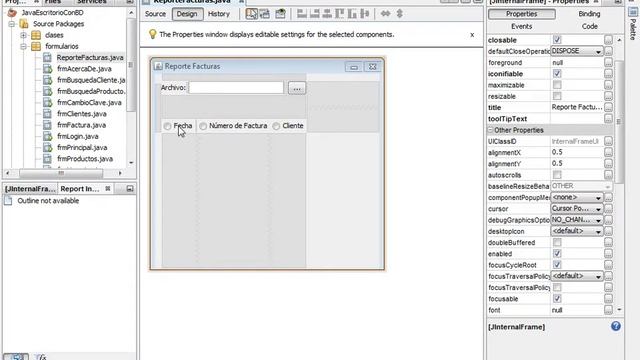Click minimize icon of Reporte Facturas frame
Viewport: 640px width, 360px height.
[x=354, y=67]
